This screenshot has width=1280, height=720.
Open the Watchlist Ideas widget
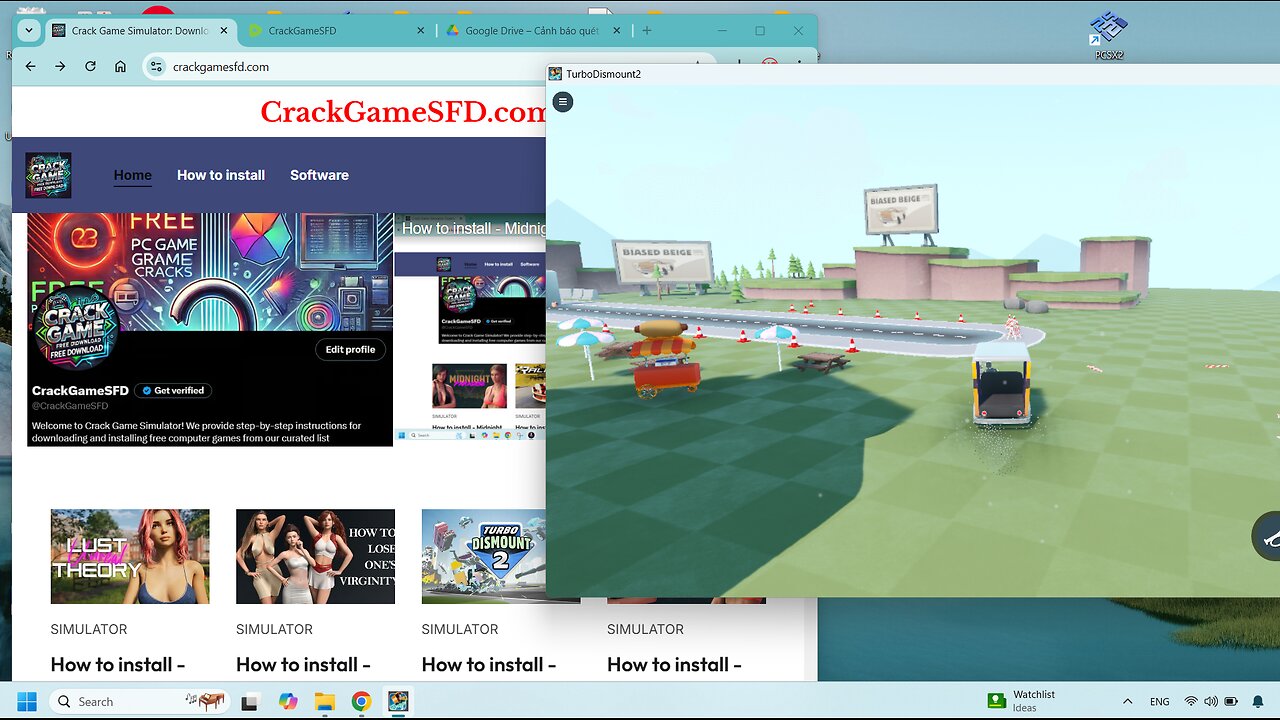point(1022,701)
